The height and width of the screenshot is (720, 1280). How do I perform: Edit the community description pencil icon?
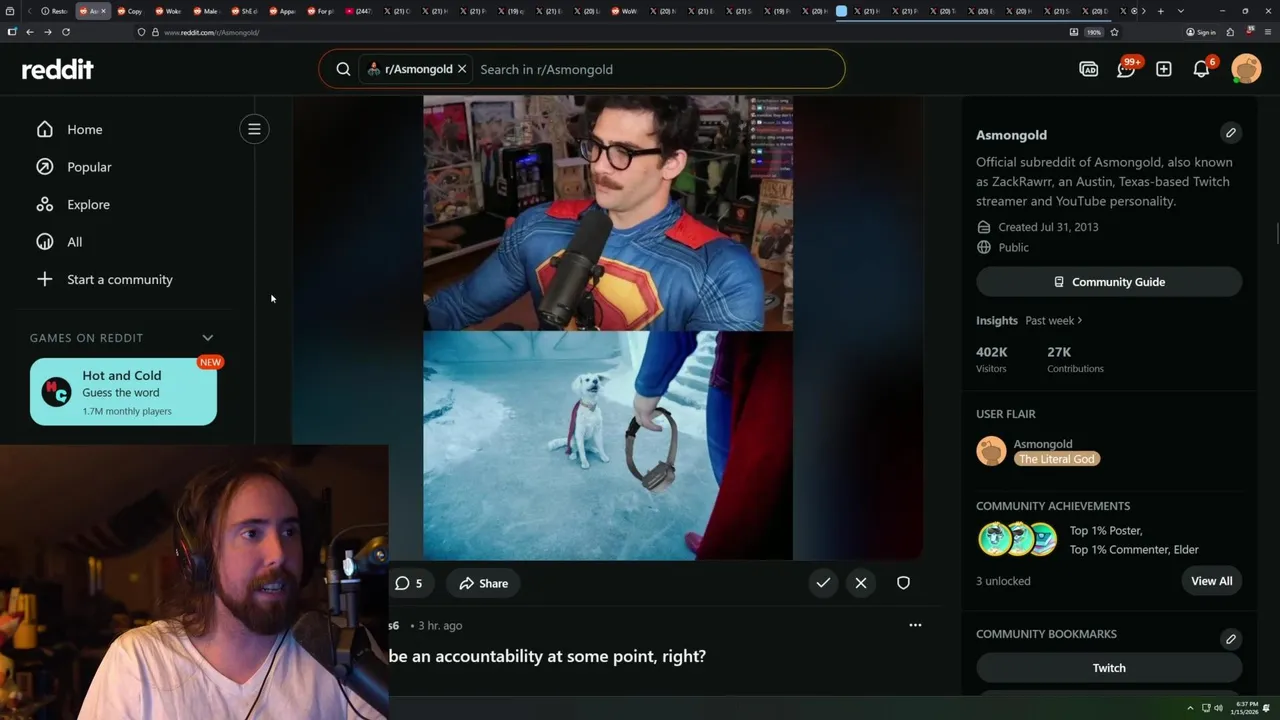pos(1231,133)
